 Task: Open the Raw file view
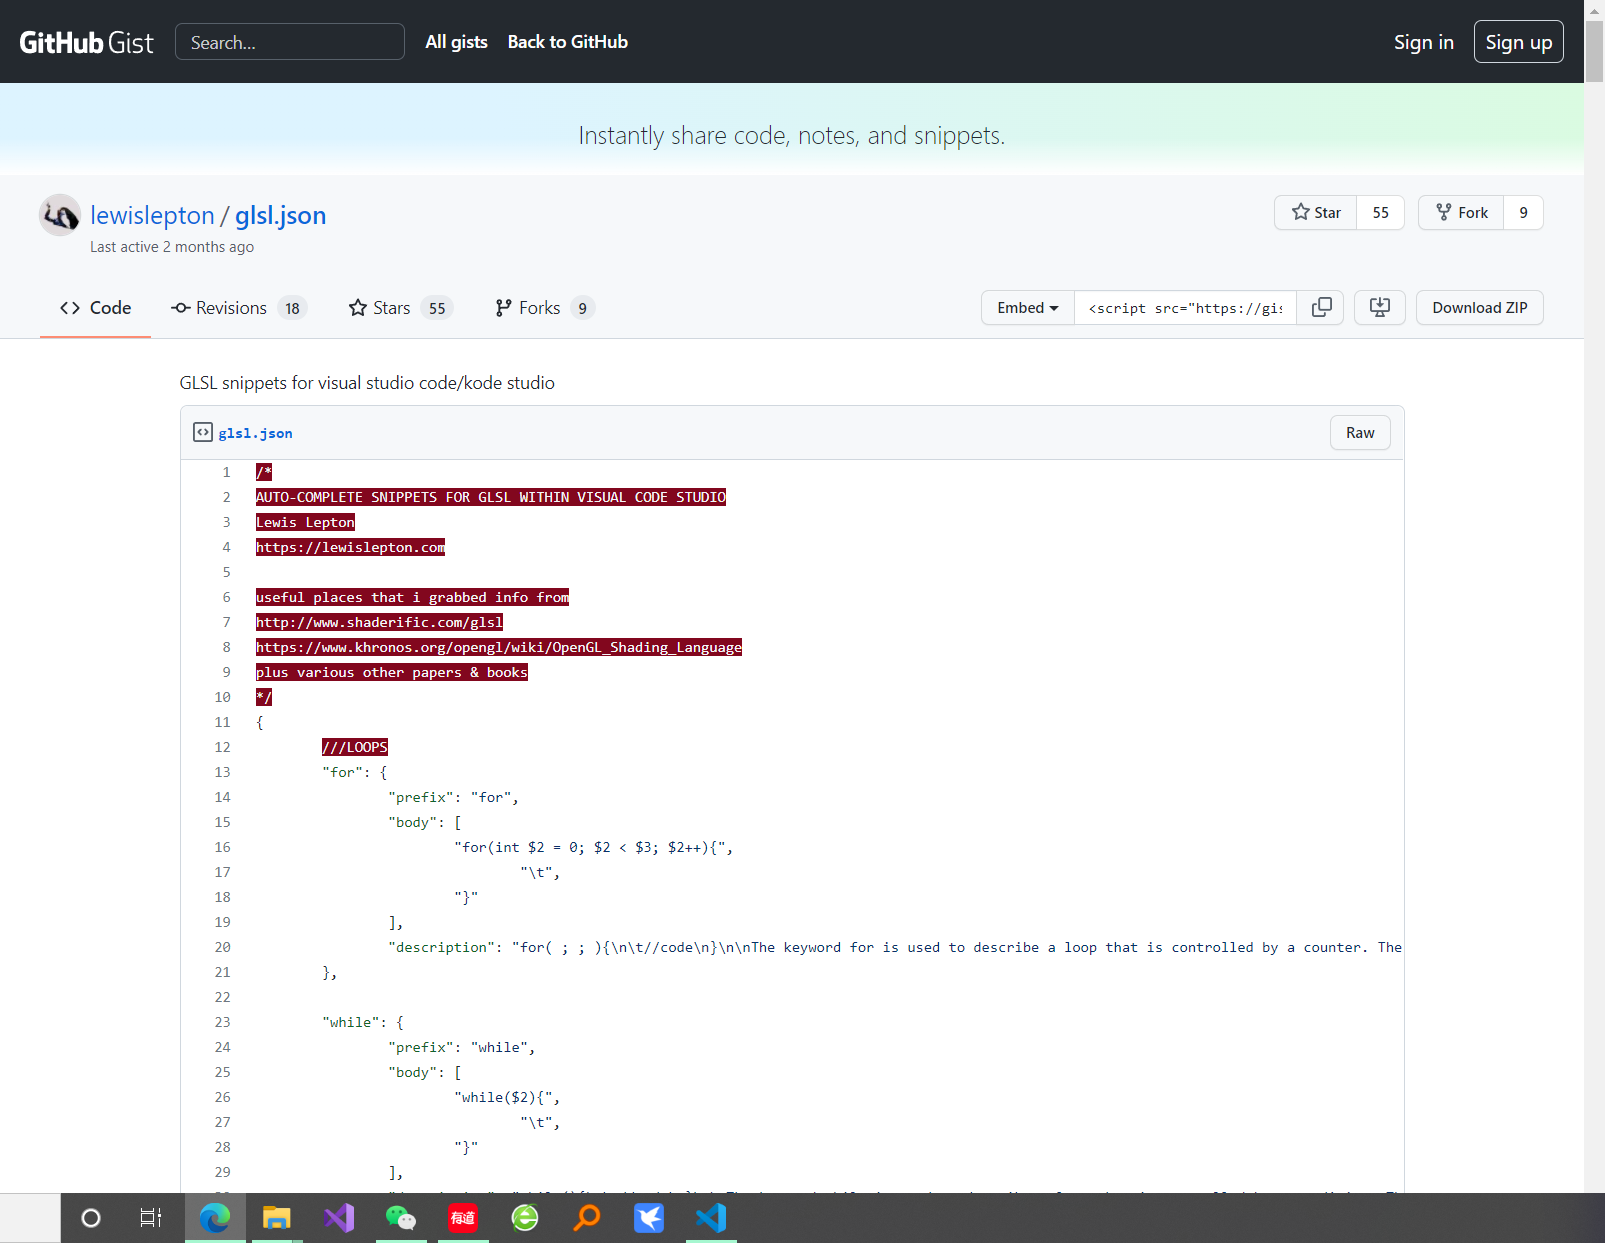pos(1360,433)
